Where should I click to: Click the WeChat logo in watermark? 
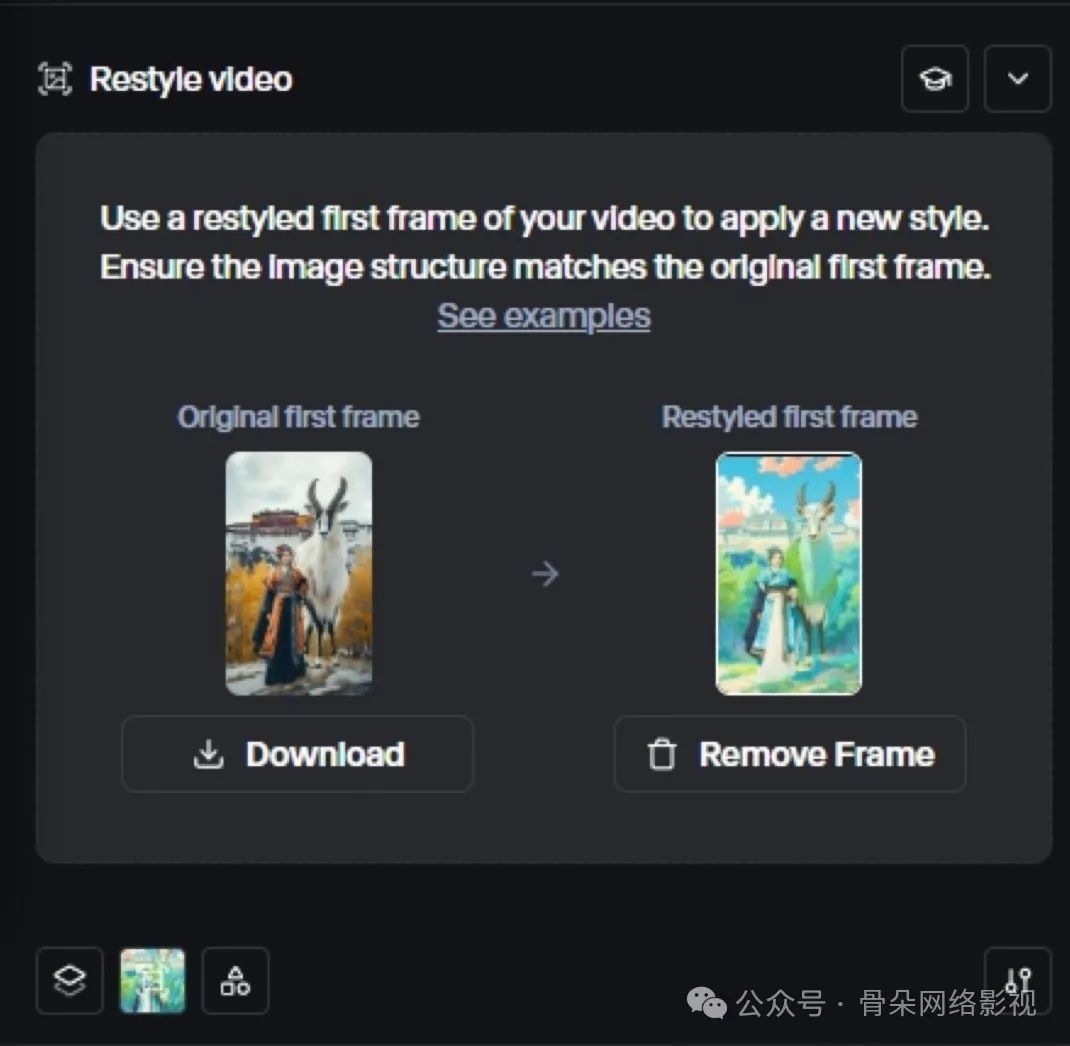(x=711, y=1002)
